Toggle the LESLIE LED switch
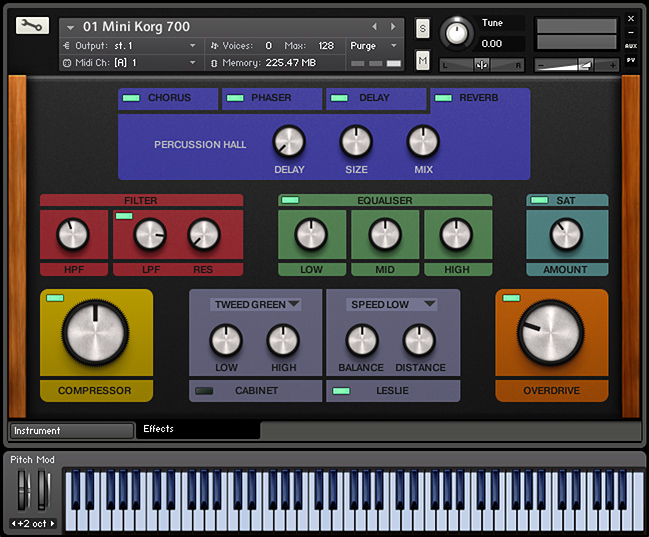 341,391
